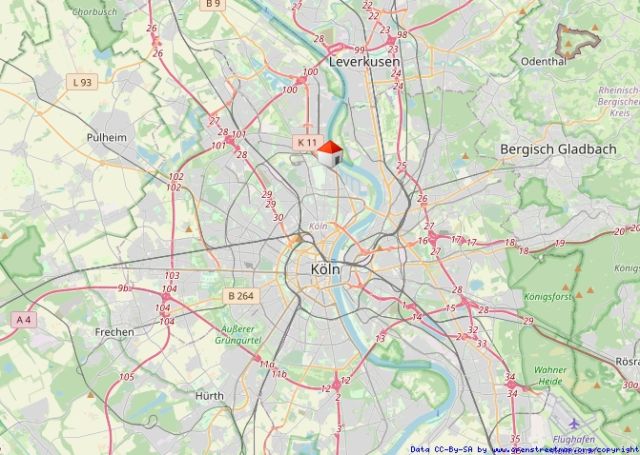The height and width of the screenshot is (455, 640).
Task: Select the Wahner Heide label
Action: (x=550, y=376)
